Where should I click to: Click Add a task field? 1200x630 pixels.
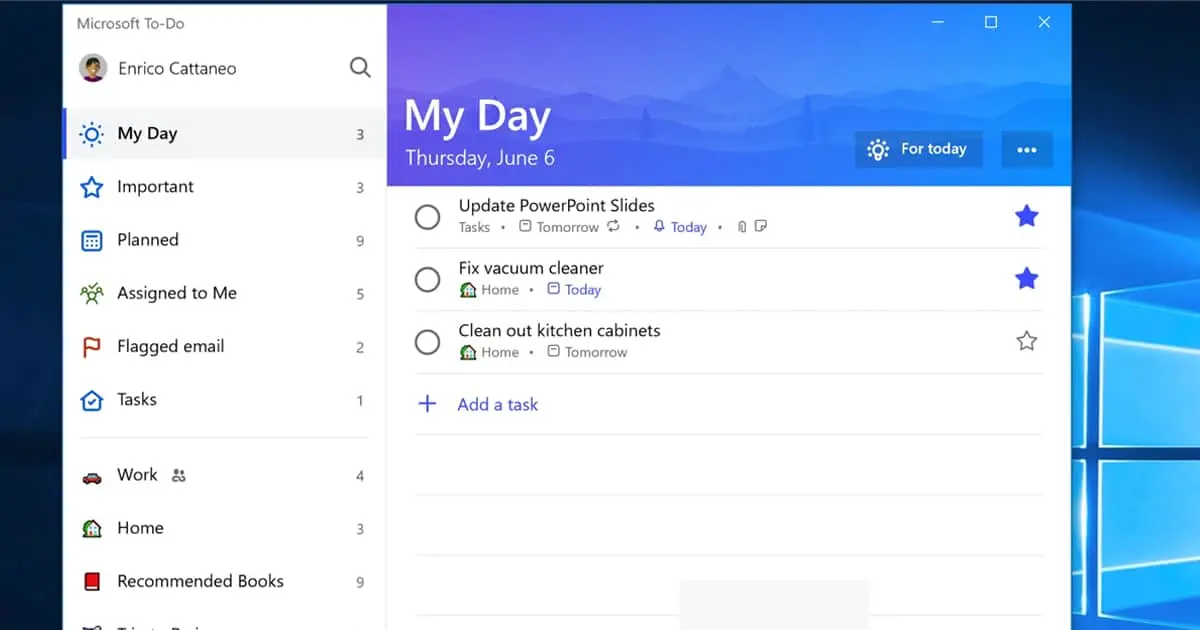tap(729, 404)
